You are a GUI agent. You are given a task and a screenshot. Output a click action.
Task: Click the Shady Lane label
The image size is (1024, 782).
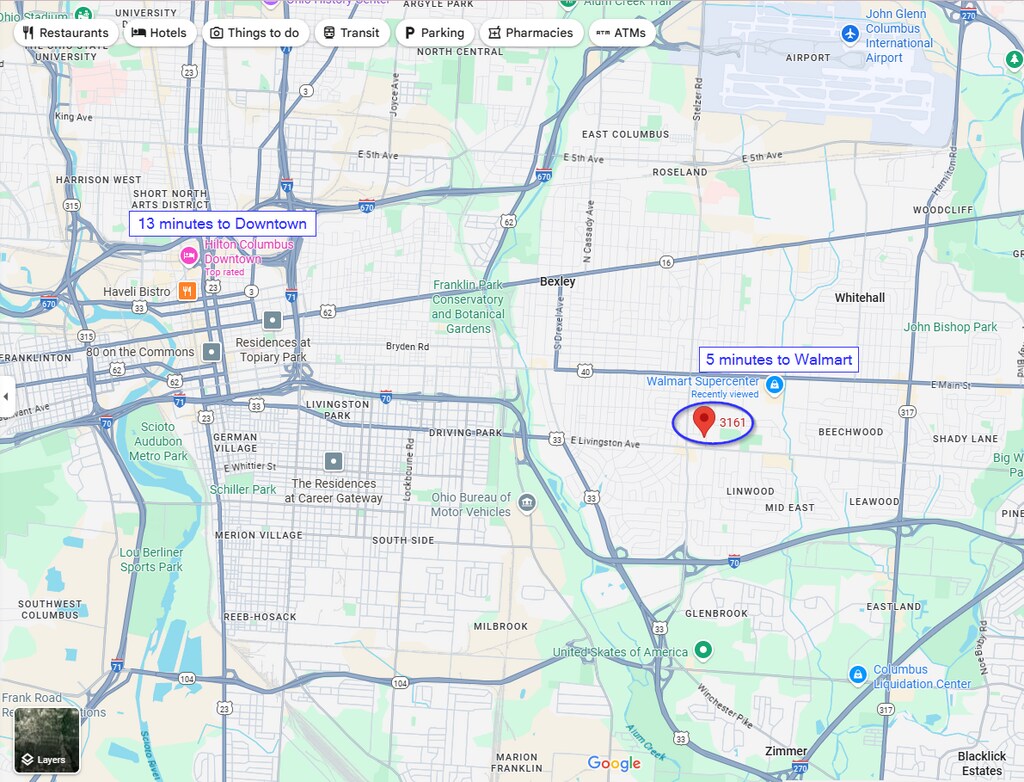tap(965, 438)
